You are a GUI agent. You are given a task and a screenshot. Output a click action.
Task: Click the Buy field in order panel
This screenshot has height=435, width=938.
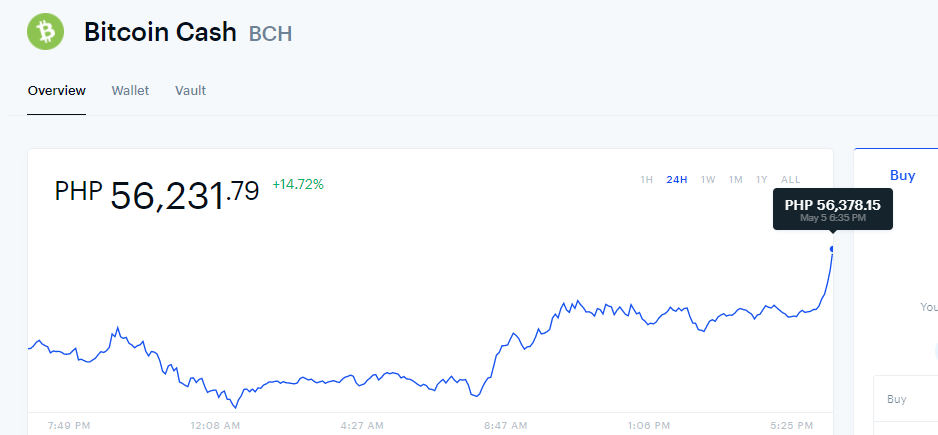[x=906, y=399]
